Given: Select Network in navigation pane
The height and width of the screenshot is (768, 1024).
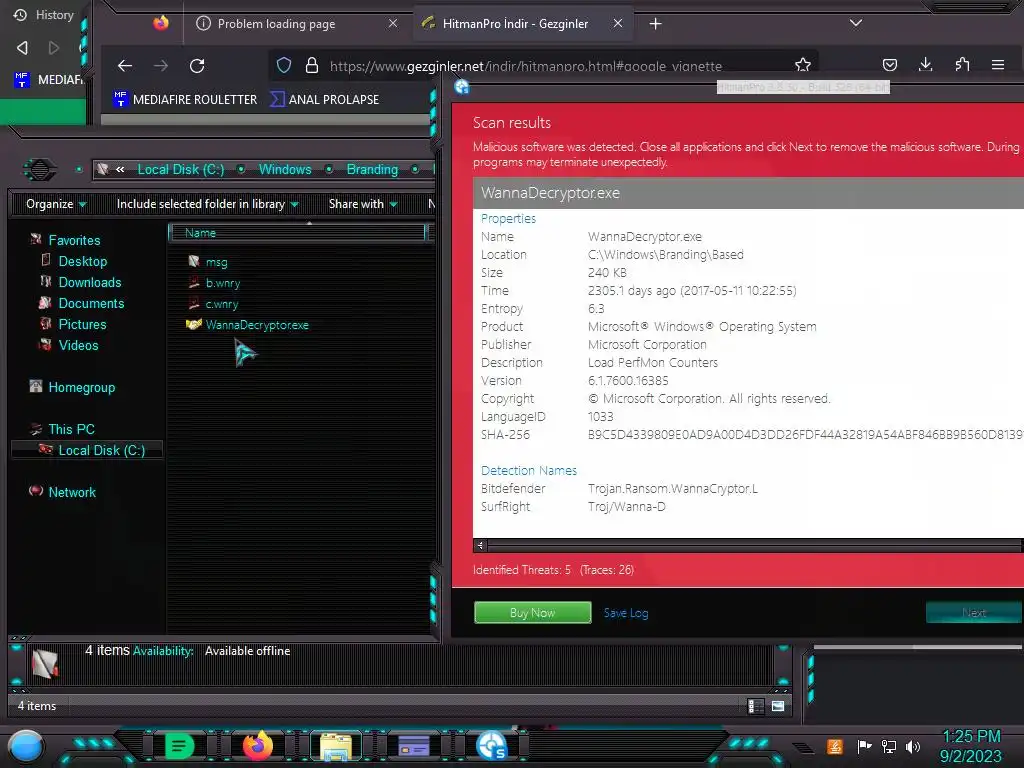Looking at the screenshot, I should 63,492.
